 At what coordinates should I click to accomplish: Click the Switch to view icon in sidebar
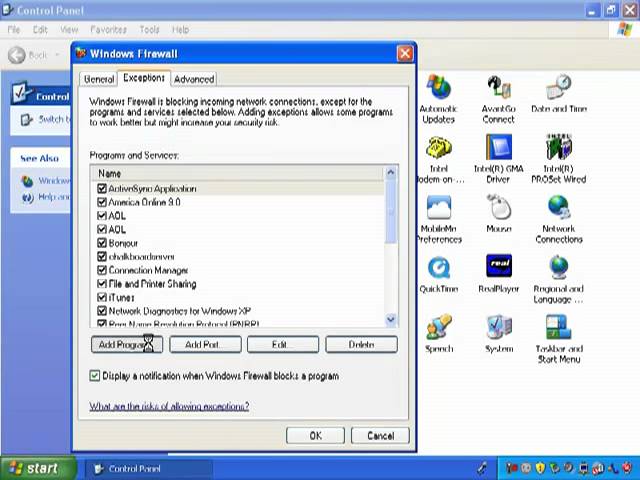tap(27, 120)
